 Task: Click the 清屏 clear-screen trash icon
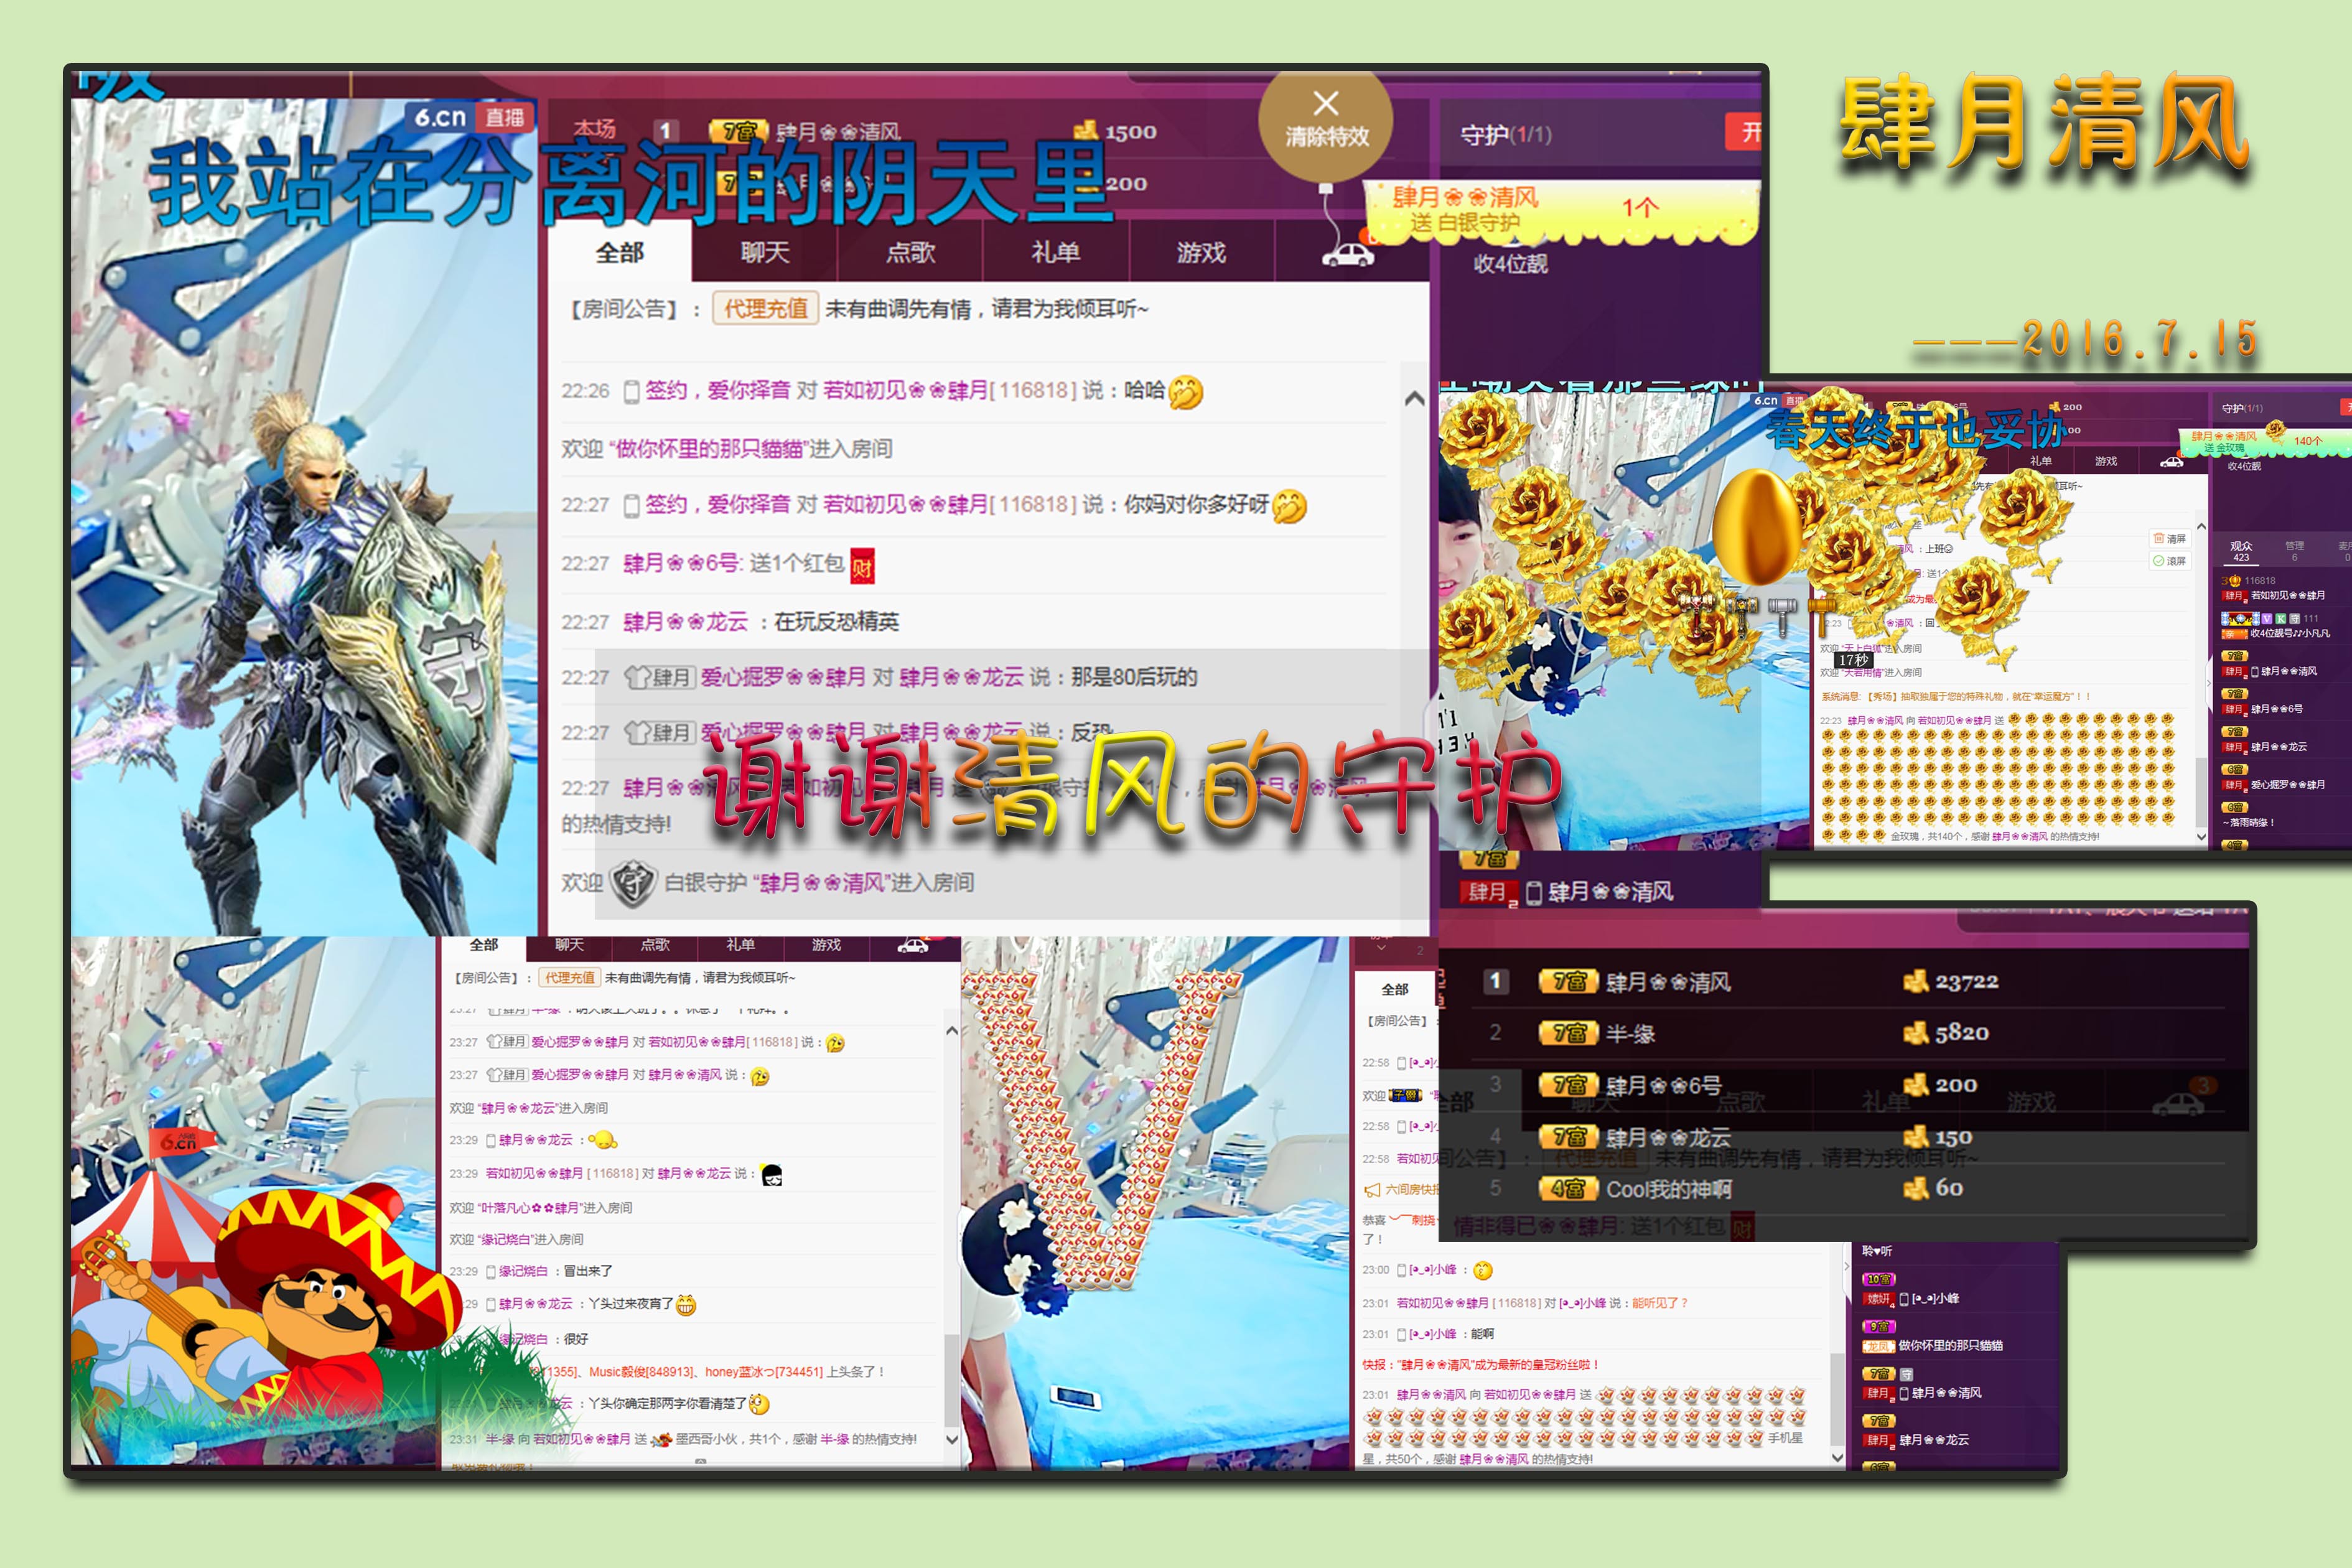(2160, 540)
